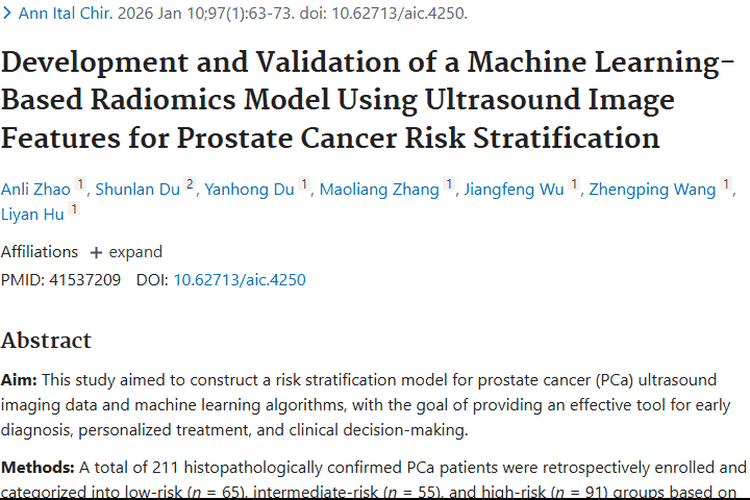Click the chevron before Ann Ital Chir.
The height and width of the screenshot is (500, 750).
(x=8, y=15)
